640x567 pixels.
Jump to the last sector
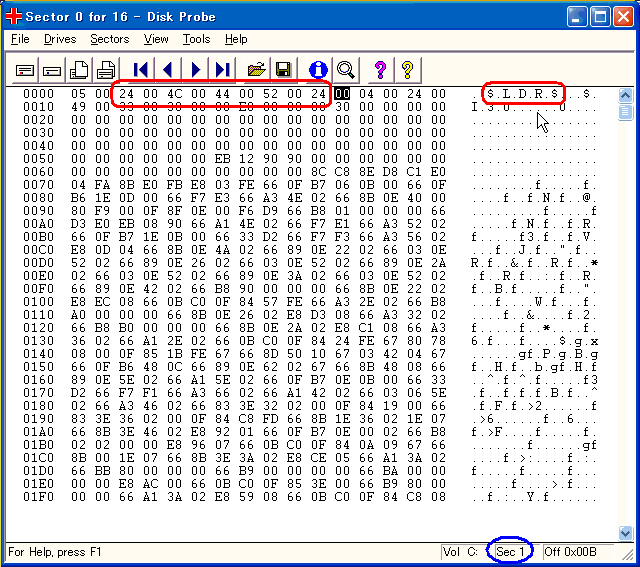pyautogui.click(x=222, y=69)
